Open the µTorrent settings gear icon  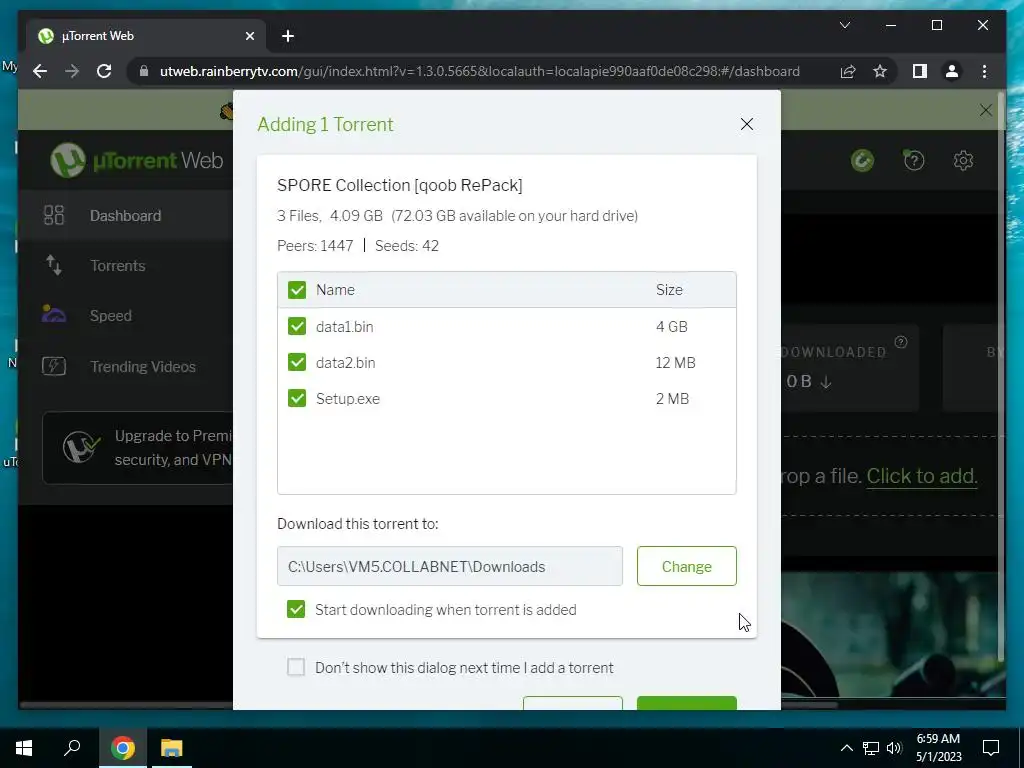point(963,160)
